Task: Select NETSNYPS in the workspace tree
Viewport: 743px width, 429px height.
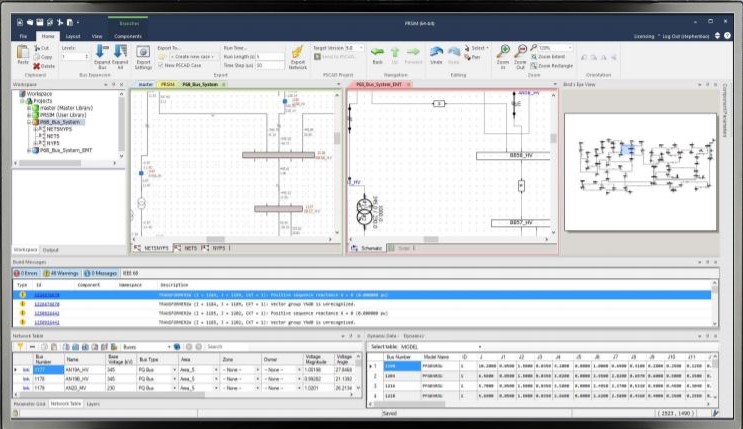Action: [59, 129]
